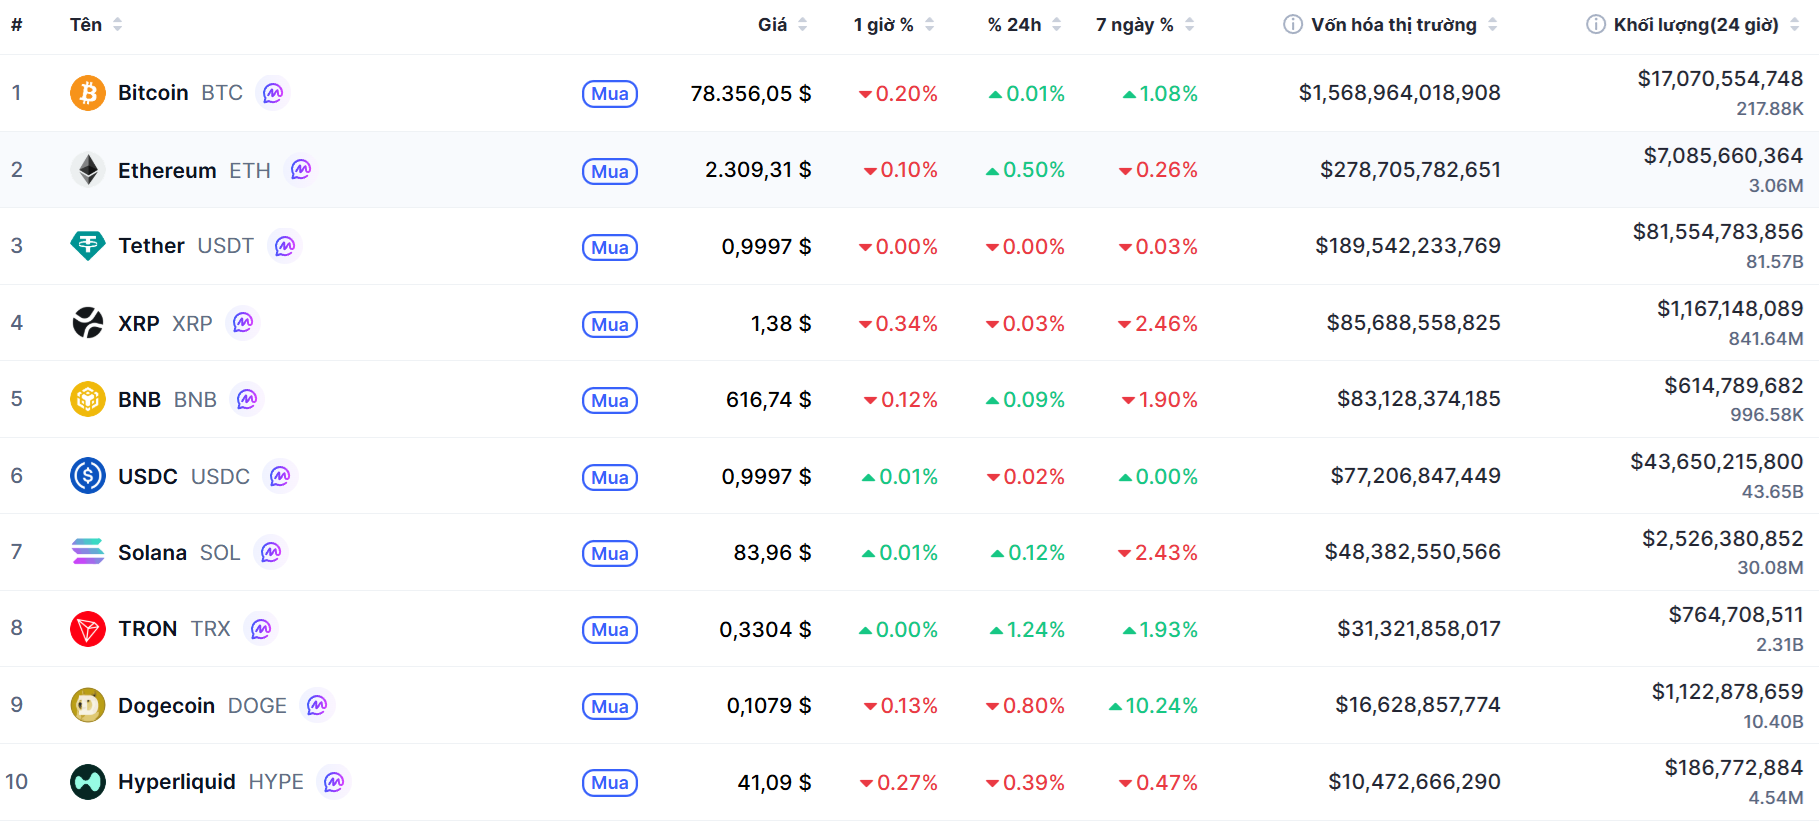Screen dimensions: 1819x825
Task: Open the Bitcoin name link
Action: tap(153, 93)
